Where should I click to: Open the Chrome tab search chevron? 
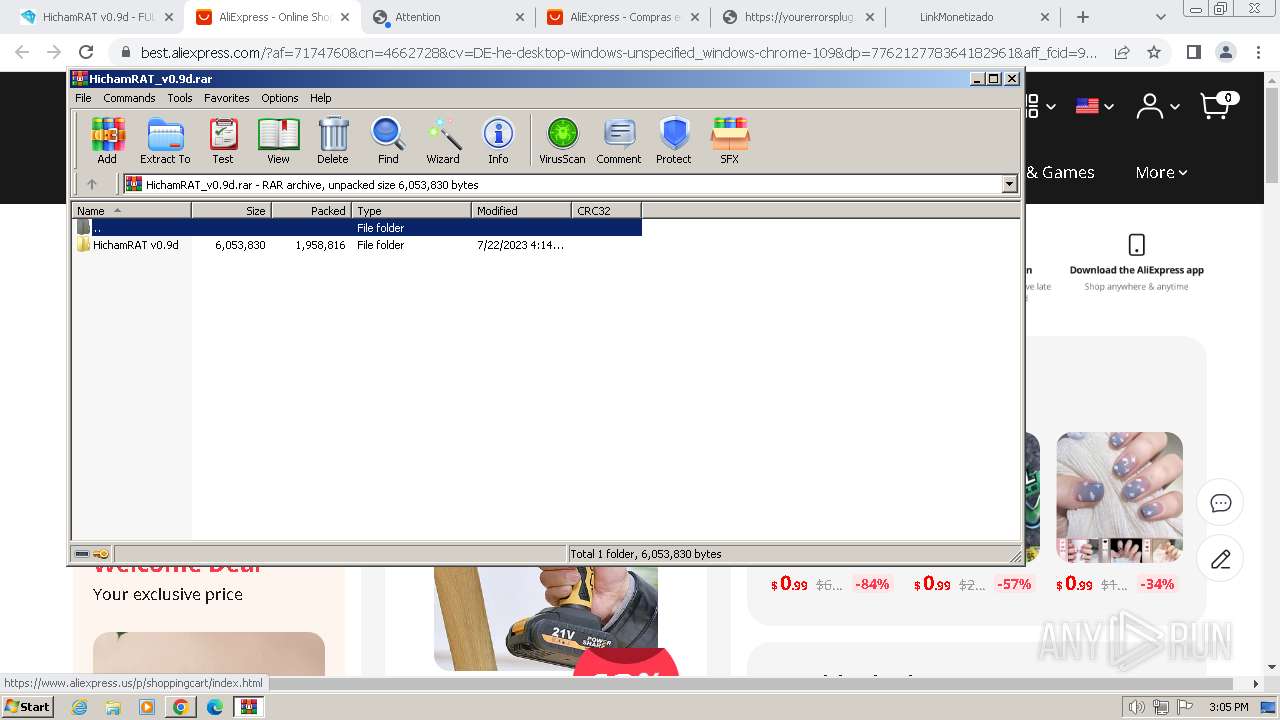pyautogui.click(x=1160, y=17)
